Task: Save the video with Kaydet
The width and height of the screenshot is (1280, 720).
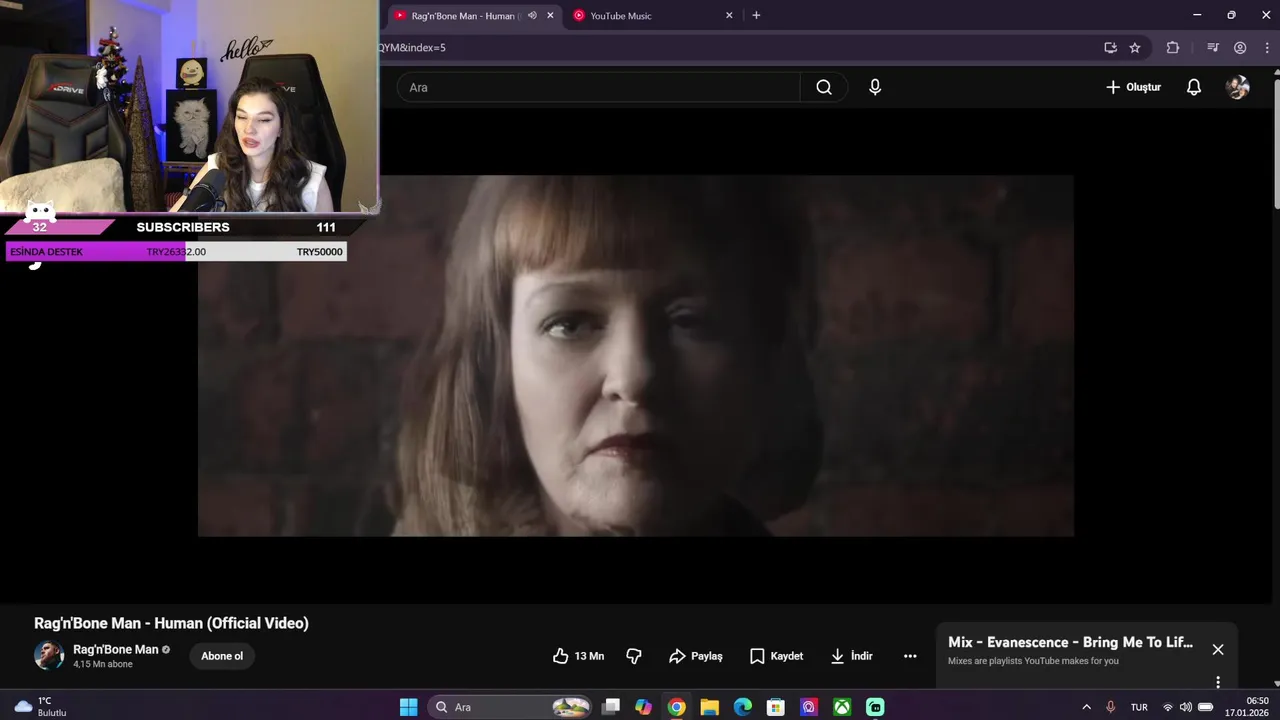Action: (x=776, y=656)
